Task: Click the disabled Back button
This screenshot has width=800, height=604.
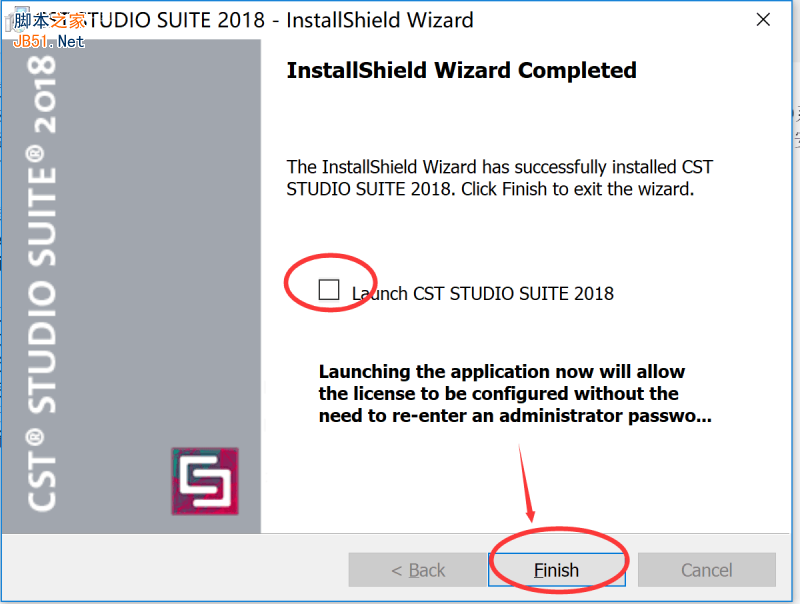Action: [417, 569]
